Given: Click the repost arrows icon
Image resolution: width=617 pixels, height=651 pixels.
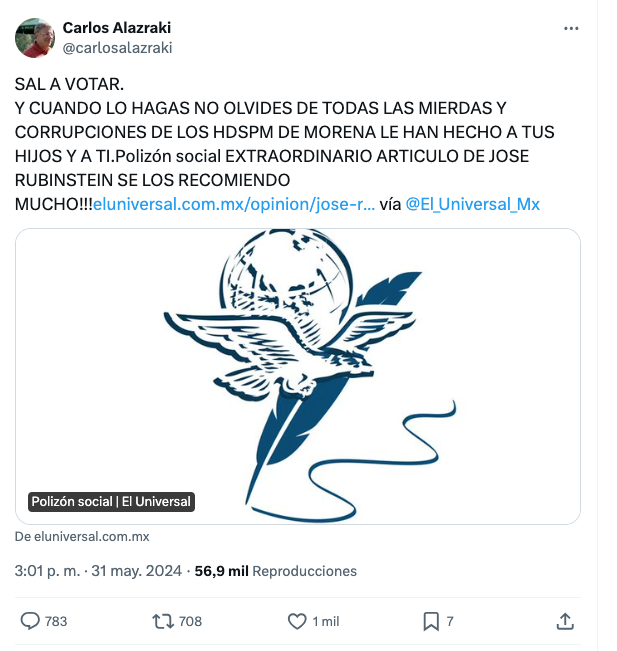Looking at the screenshot, I should (x=163, y=621).
